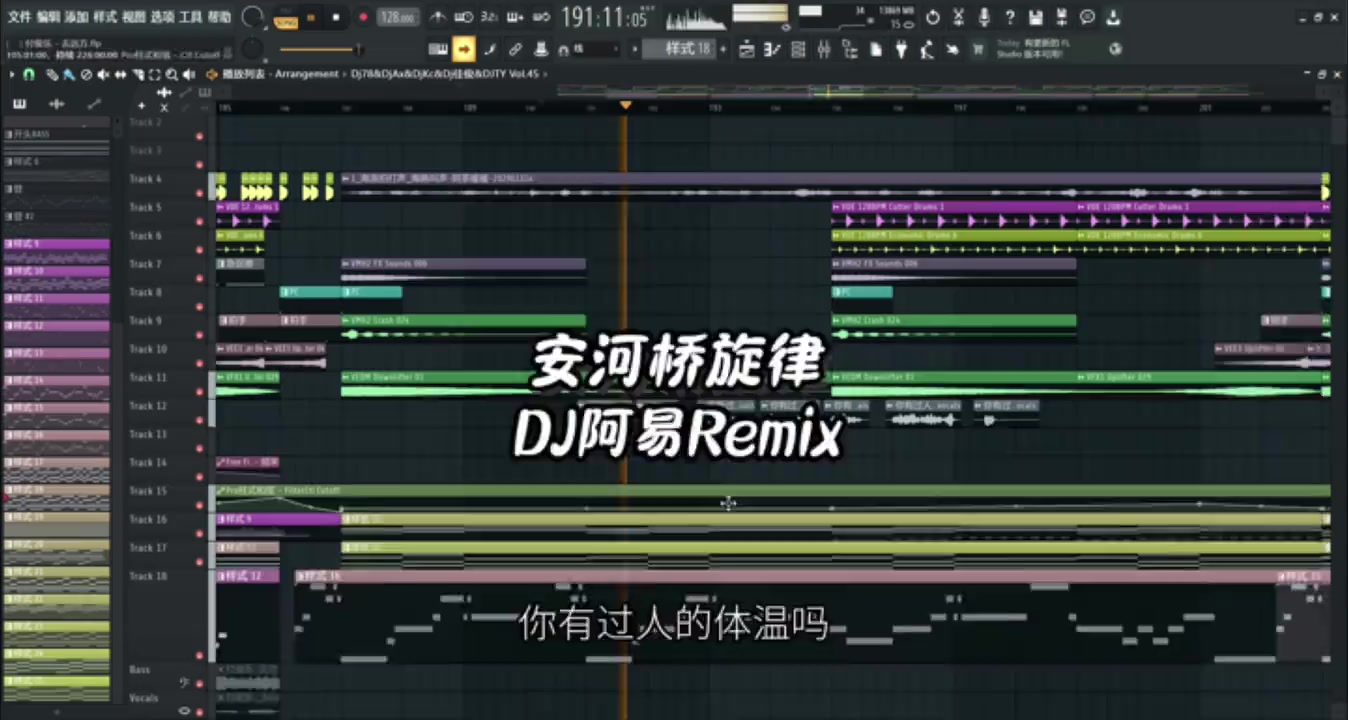Image resolution: width=1348 pixels, height=720 pixels.
Task: Click the master pitch knob
Action: (252, 49)
